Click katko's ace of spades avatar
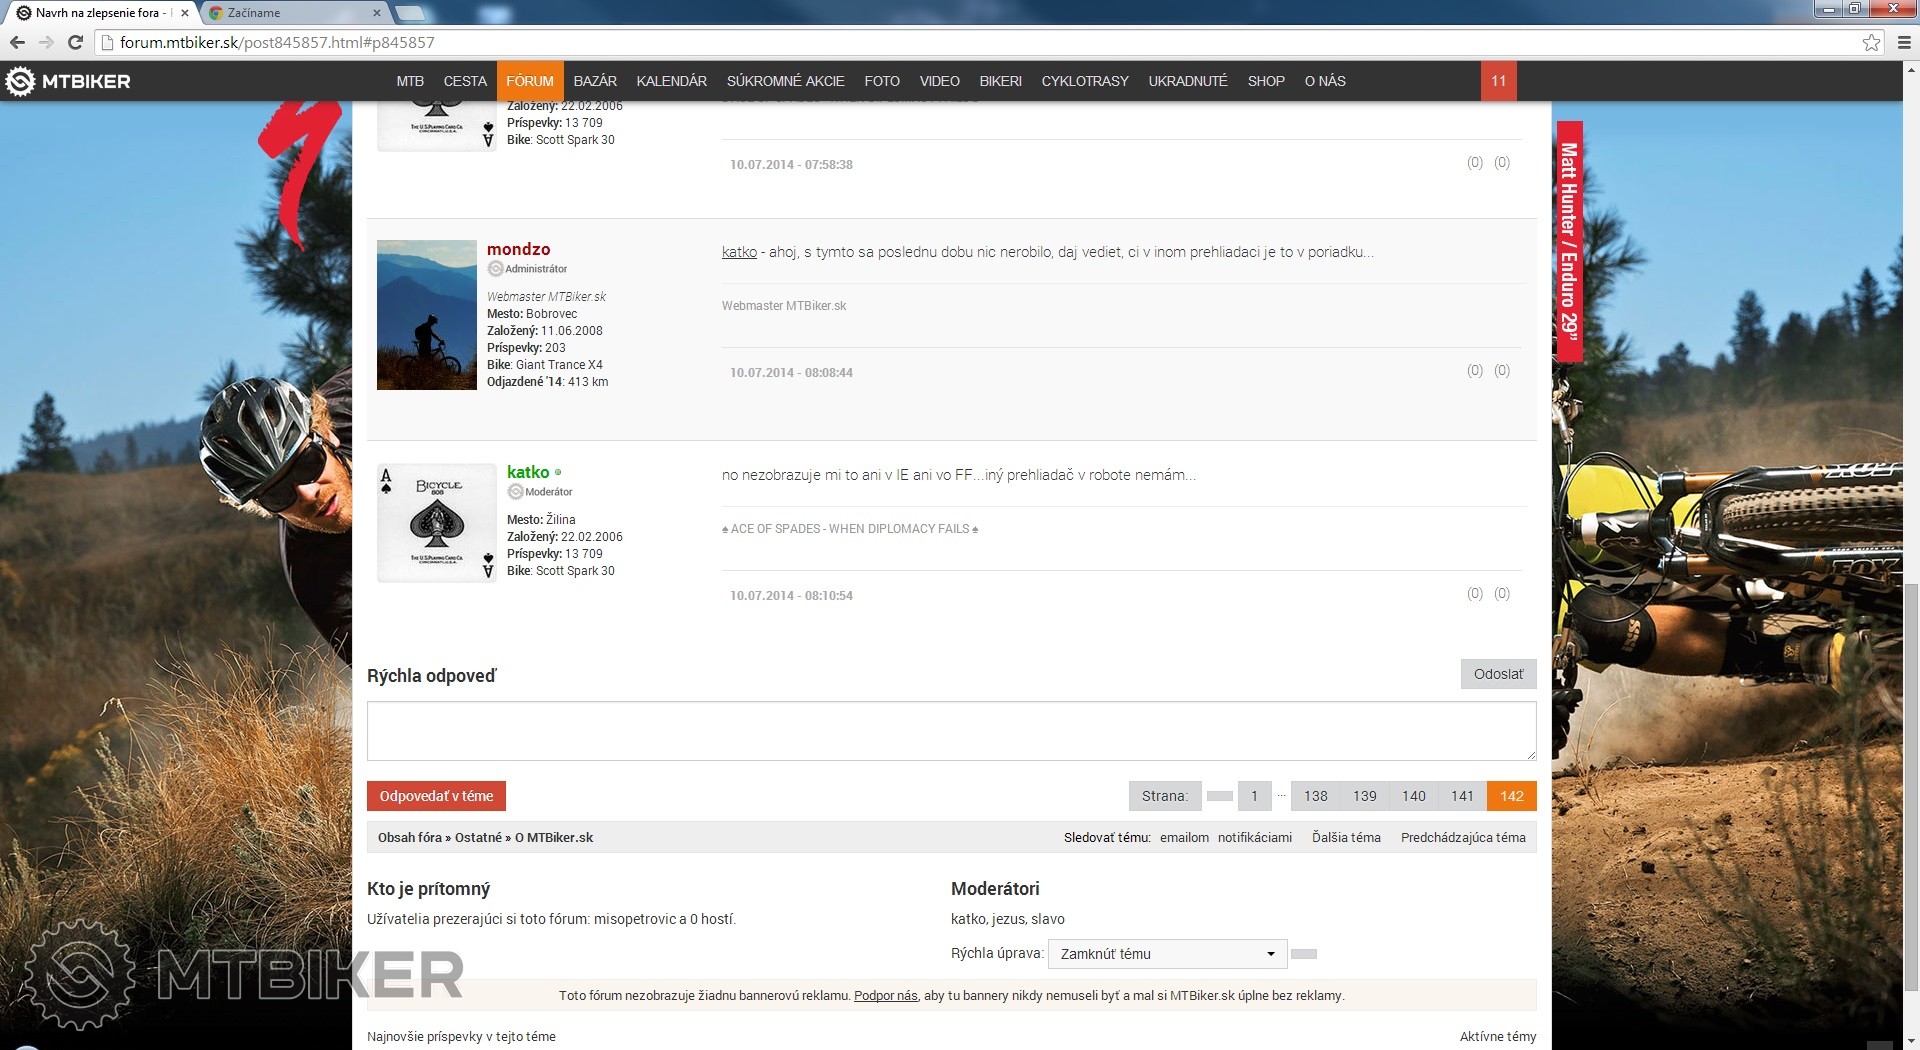The height and width of the screenshot is (1050, 1920). tap(437, 522)
